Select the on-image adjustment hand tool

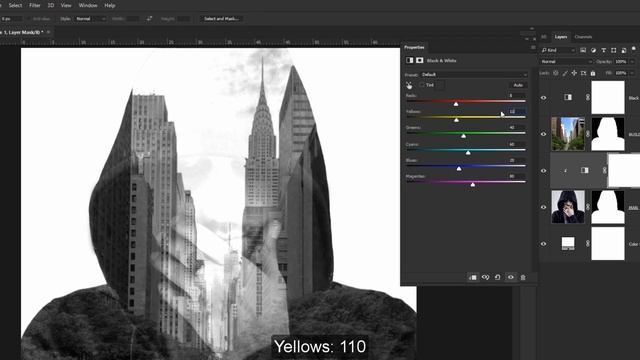point(409,85)
